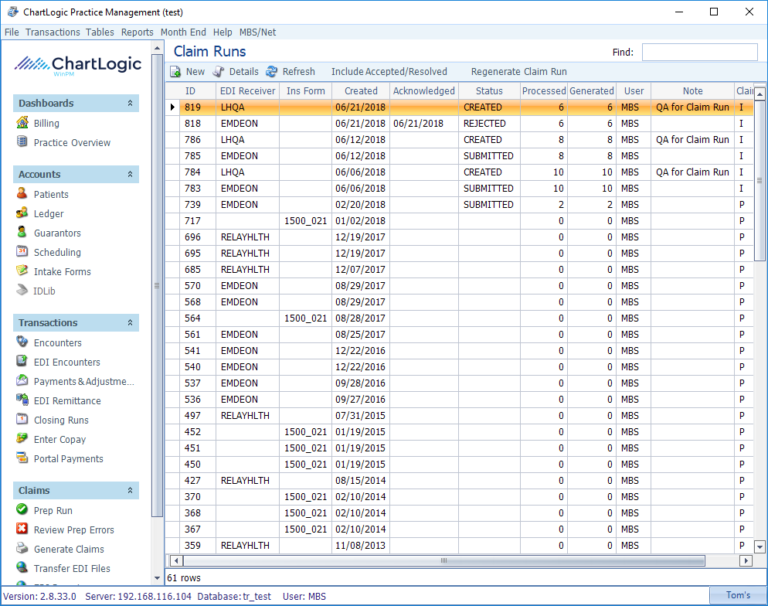Click the grid vertical scrollbar thumb

pos(760,181)
